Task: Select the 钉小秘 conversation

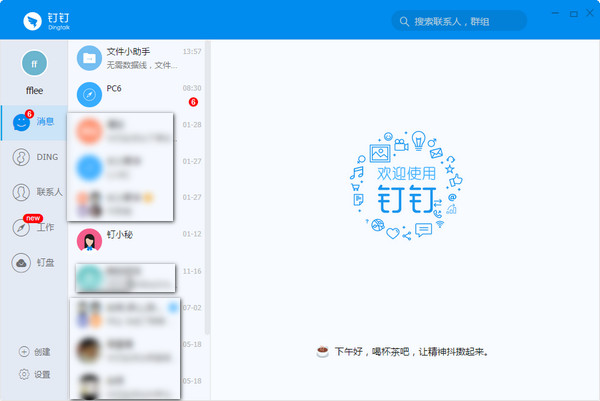Action: 135,238
